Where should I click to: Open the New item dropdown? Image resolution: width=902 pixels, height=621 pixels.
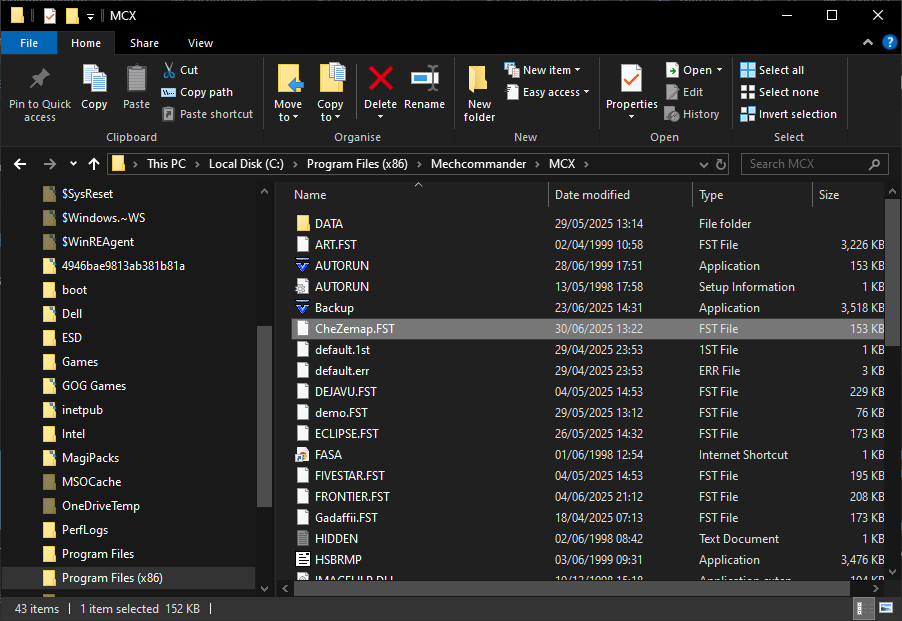click(544, 70)
